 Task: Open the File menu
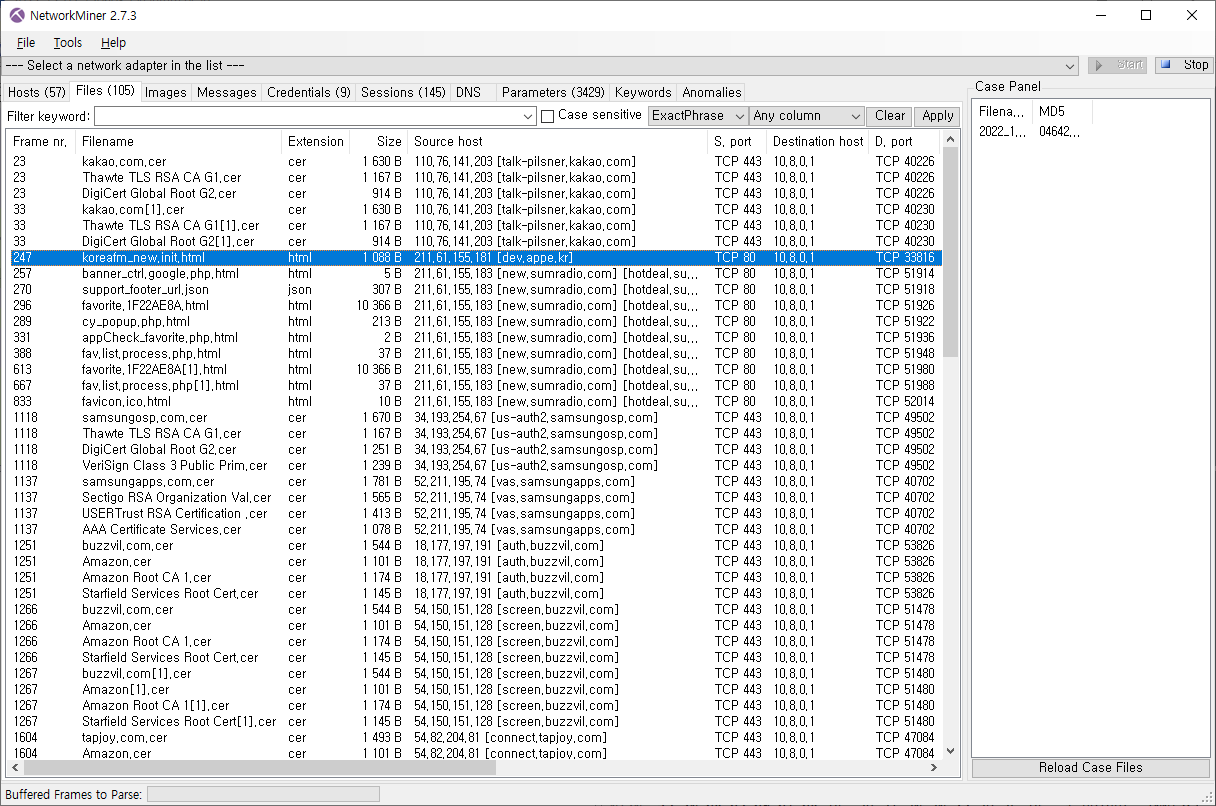click(x=26, y=43)
